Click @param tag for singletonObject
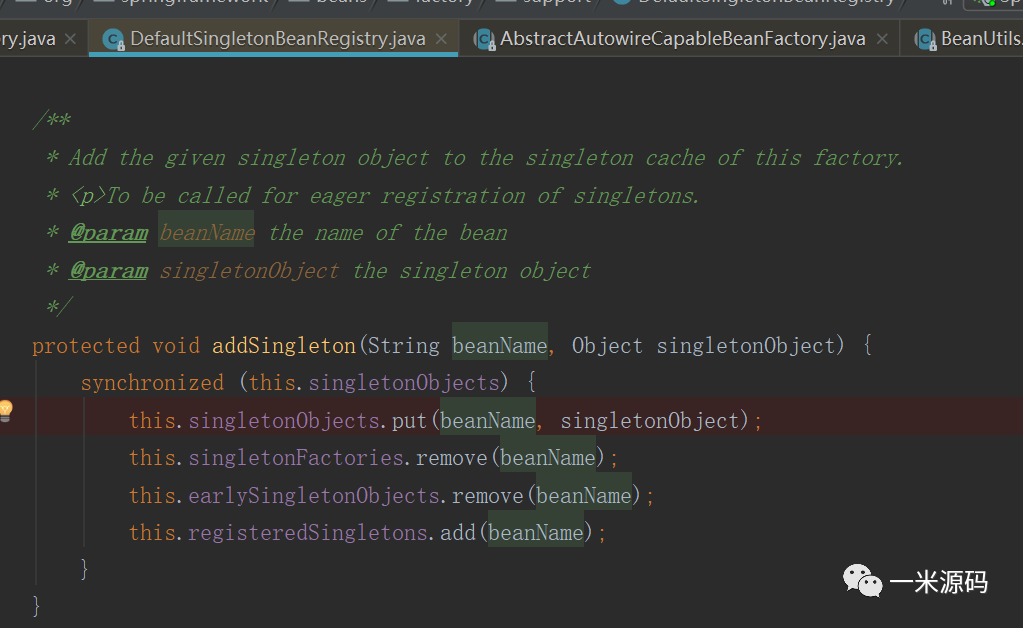The width and height of the screenshot is (1023, 628). pyautogui.click(x=108, y=271)
